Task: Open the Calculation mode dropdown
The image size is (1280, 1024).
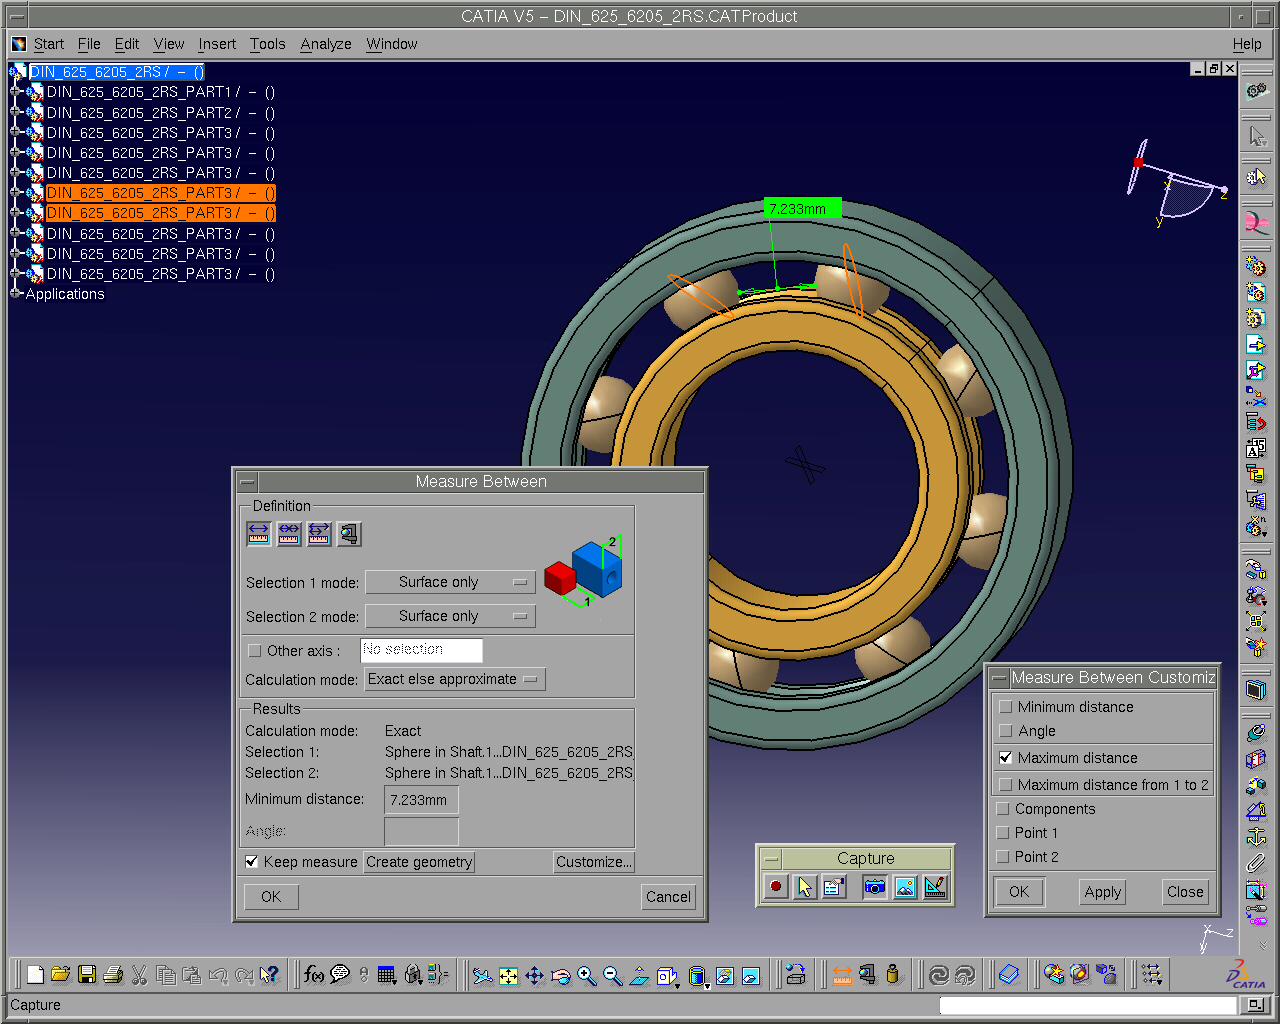Action: coord(455,679)
